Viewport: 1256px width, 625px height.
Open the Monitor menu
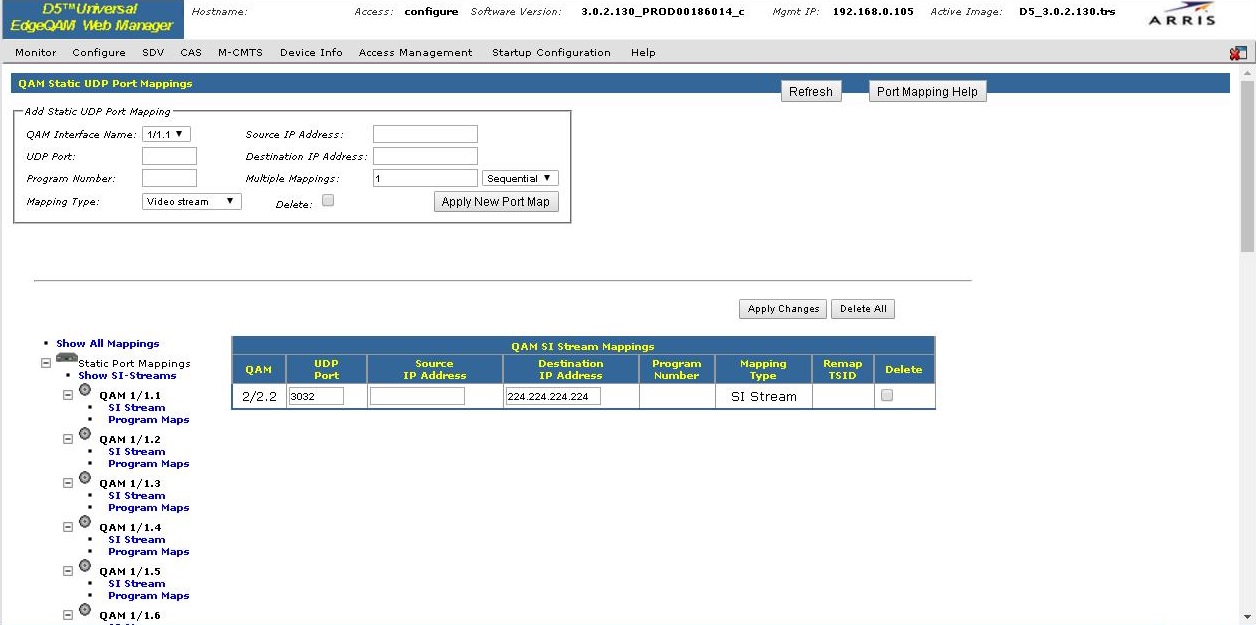(36, 52)
